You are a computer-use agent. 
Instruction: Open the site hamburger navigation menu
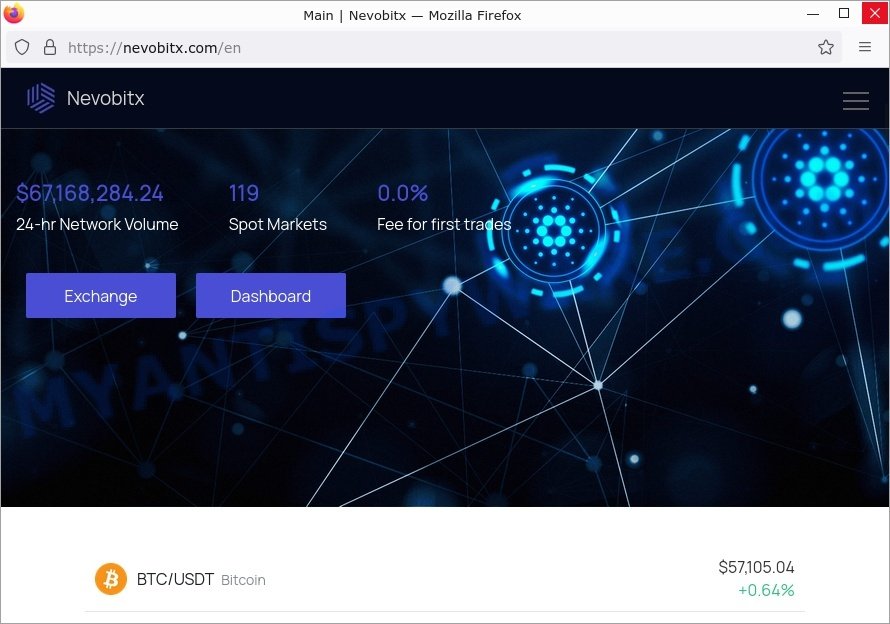pyautogui.click(x=855, y=100)
